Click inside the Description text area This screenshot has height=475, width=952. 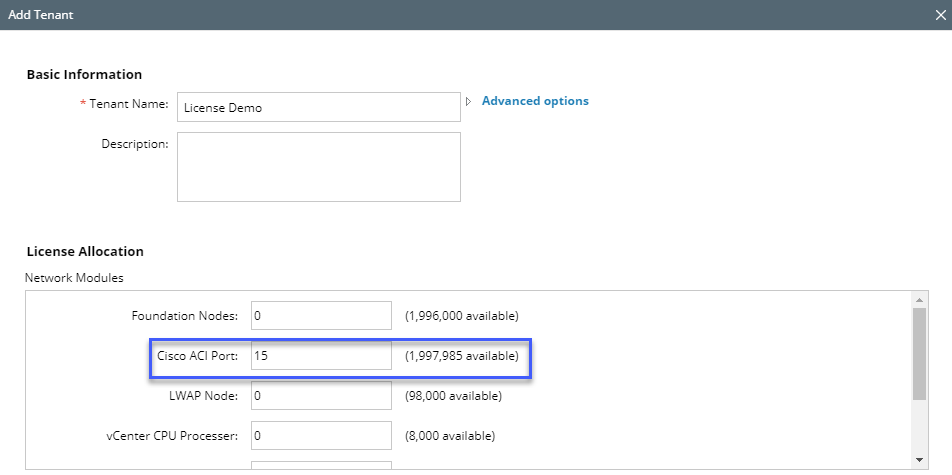[x=318, y=167]
